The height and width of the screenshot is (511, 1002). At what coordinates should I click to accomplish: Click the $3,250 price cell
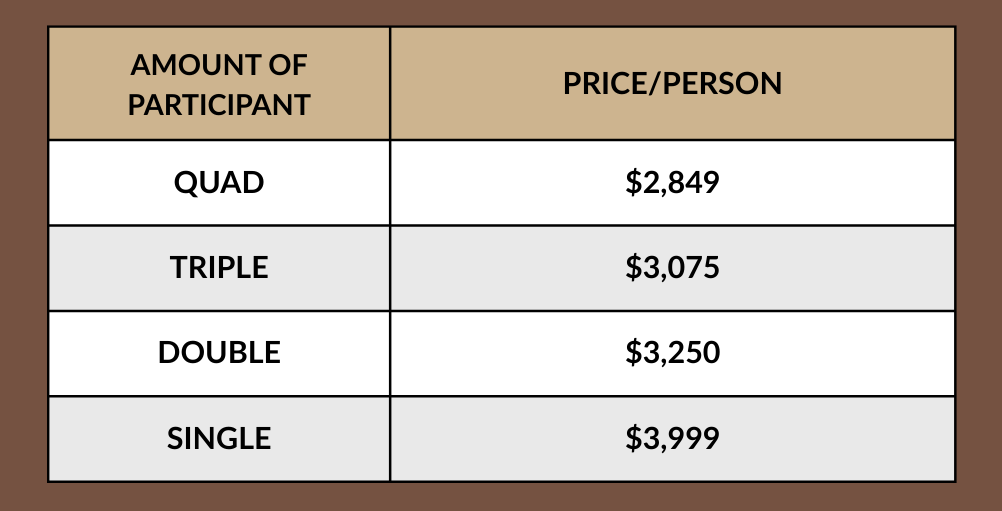tap(672, 353)
